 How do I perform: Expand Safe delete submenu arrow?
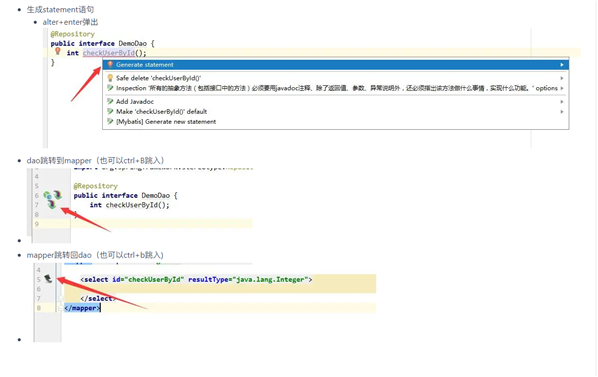(x=562, y=78)
